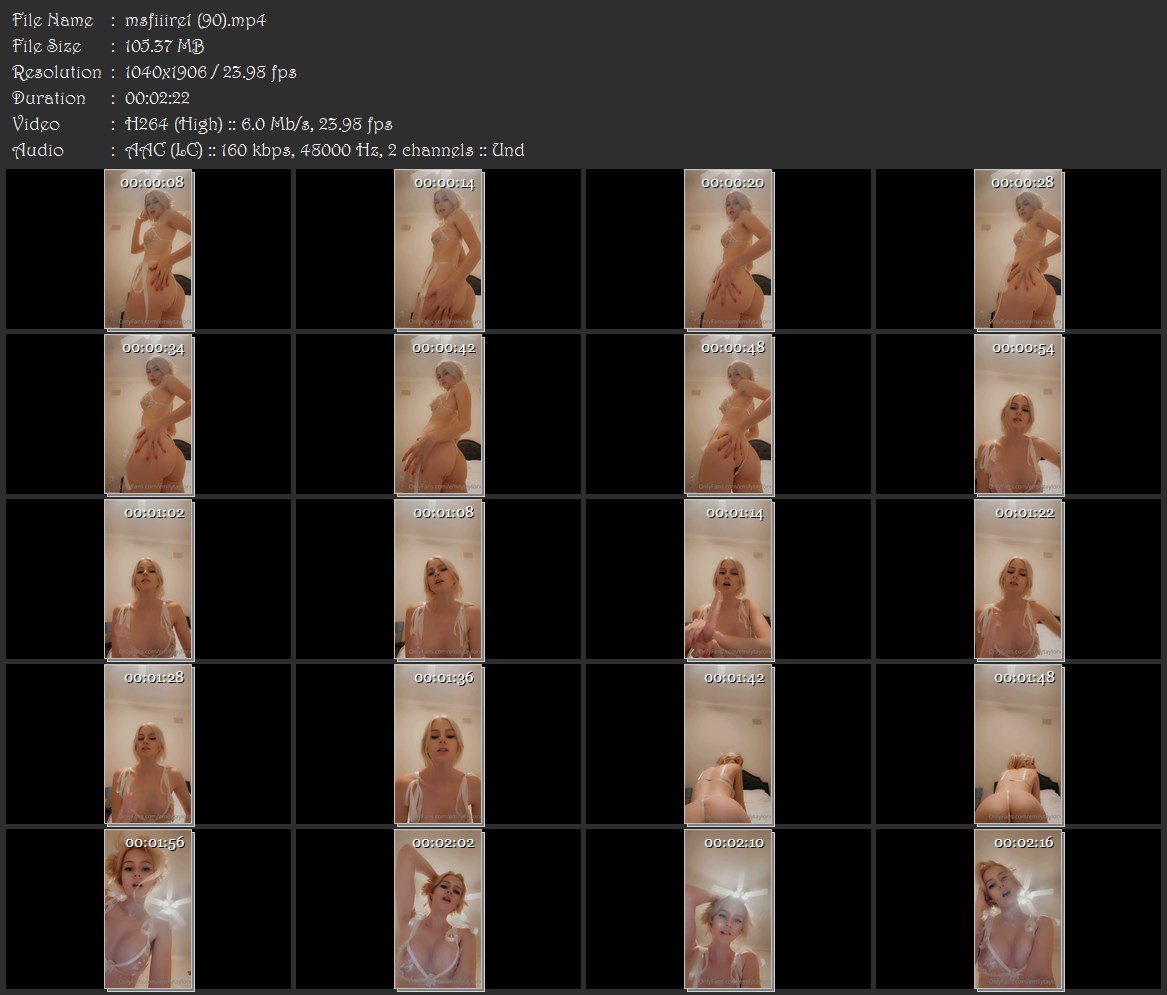Select the audio info starting "AAC (LC)"
Screen dimensions: 1167x995
point(324,150)
